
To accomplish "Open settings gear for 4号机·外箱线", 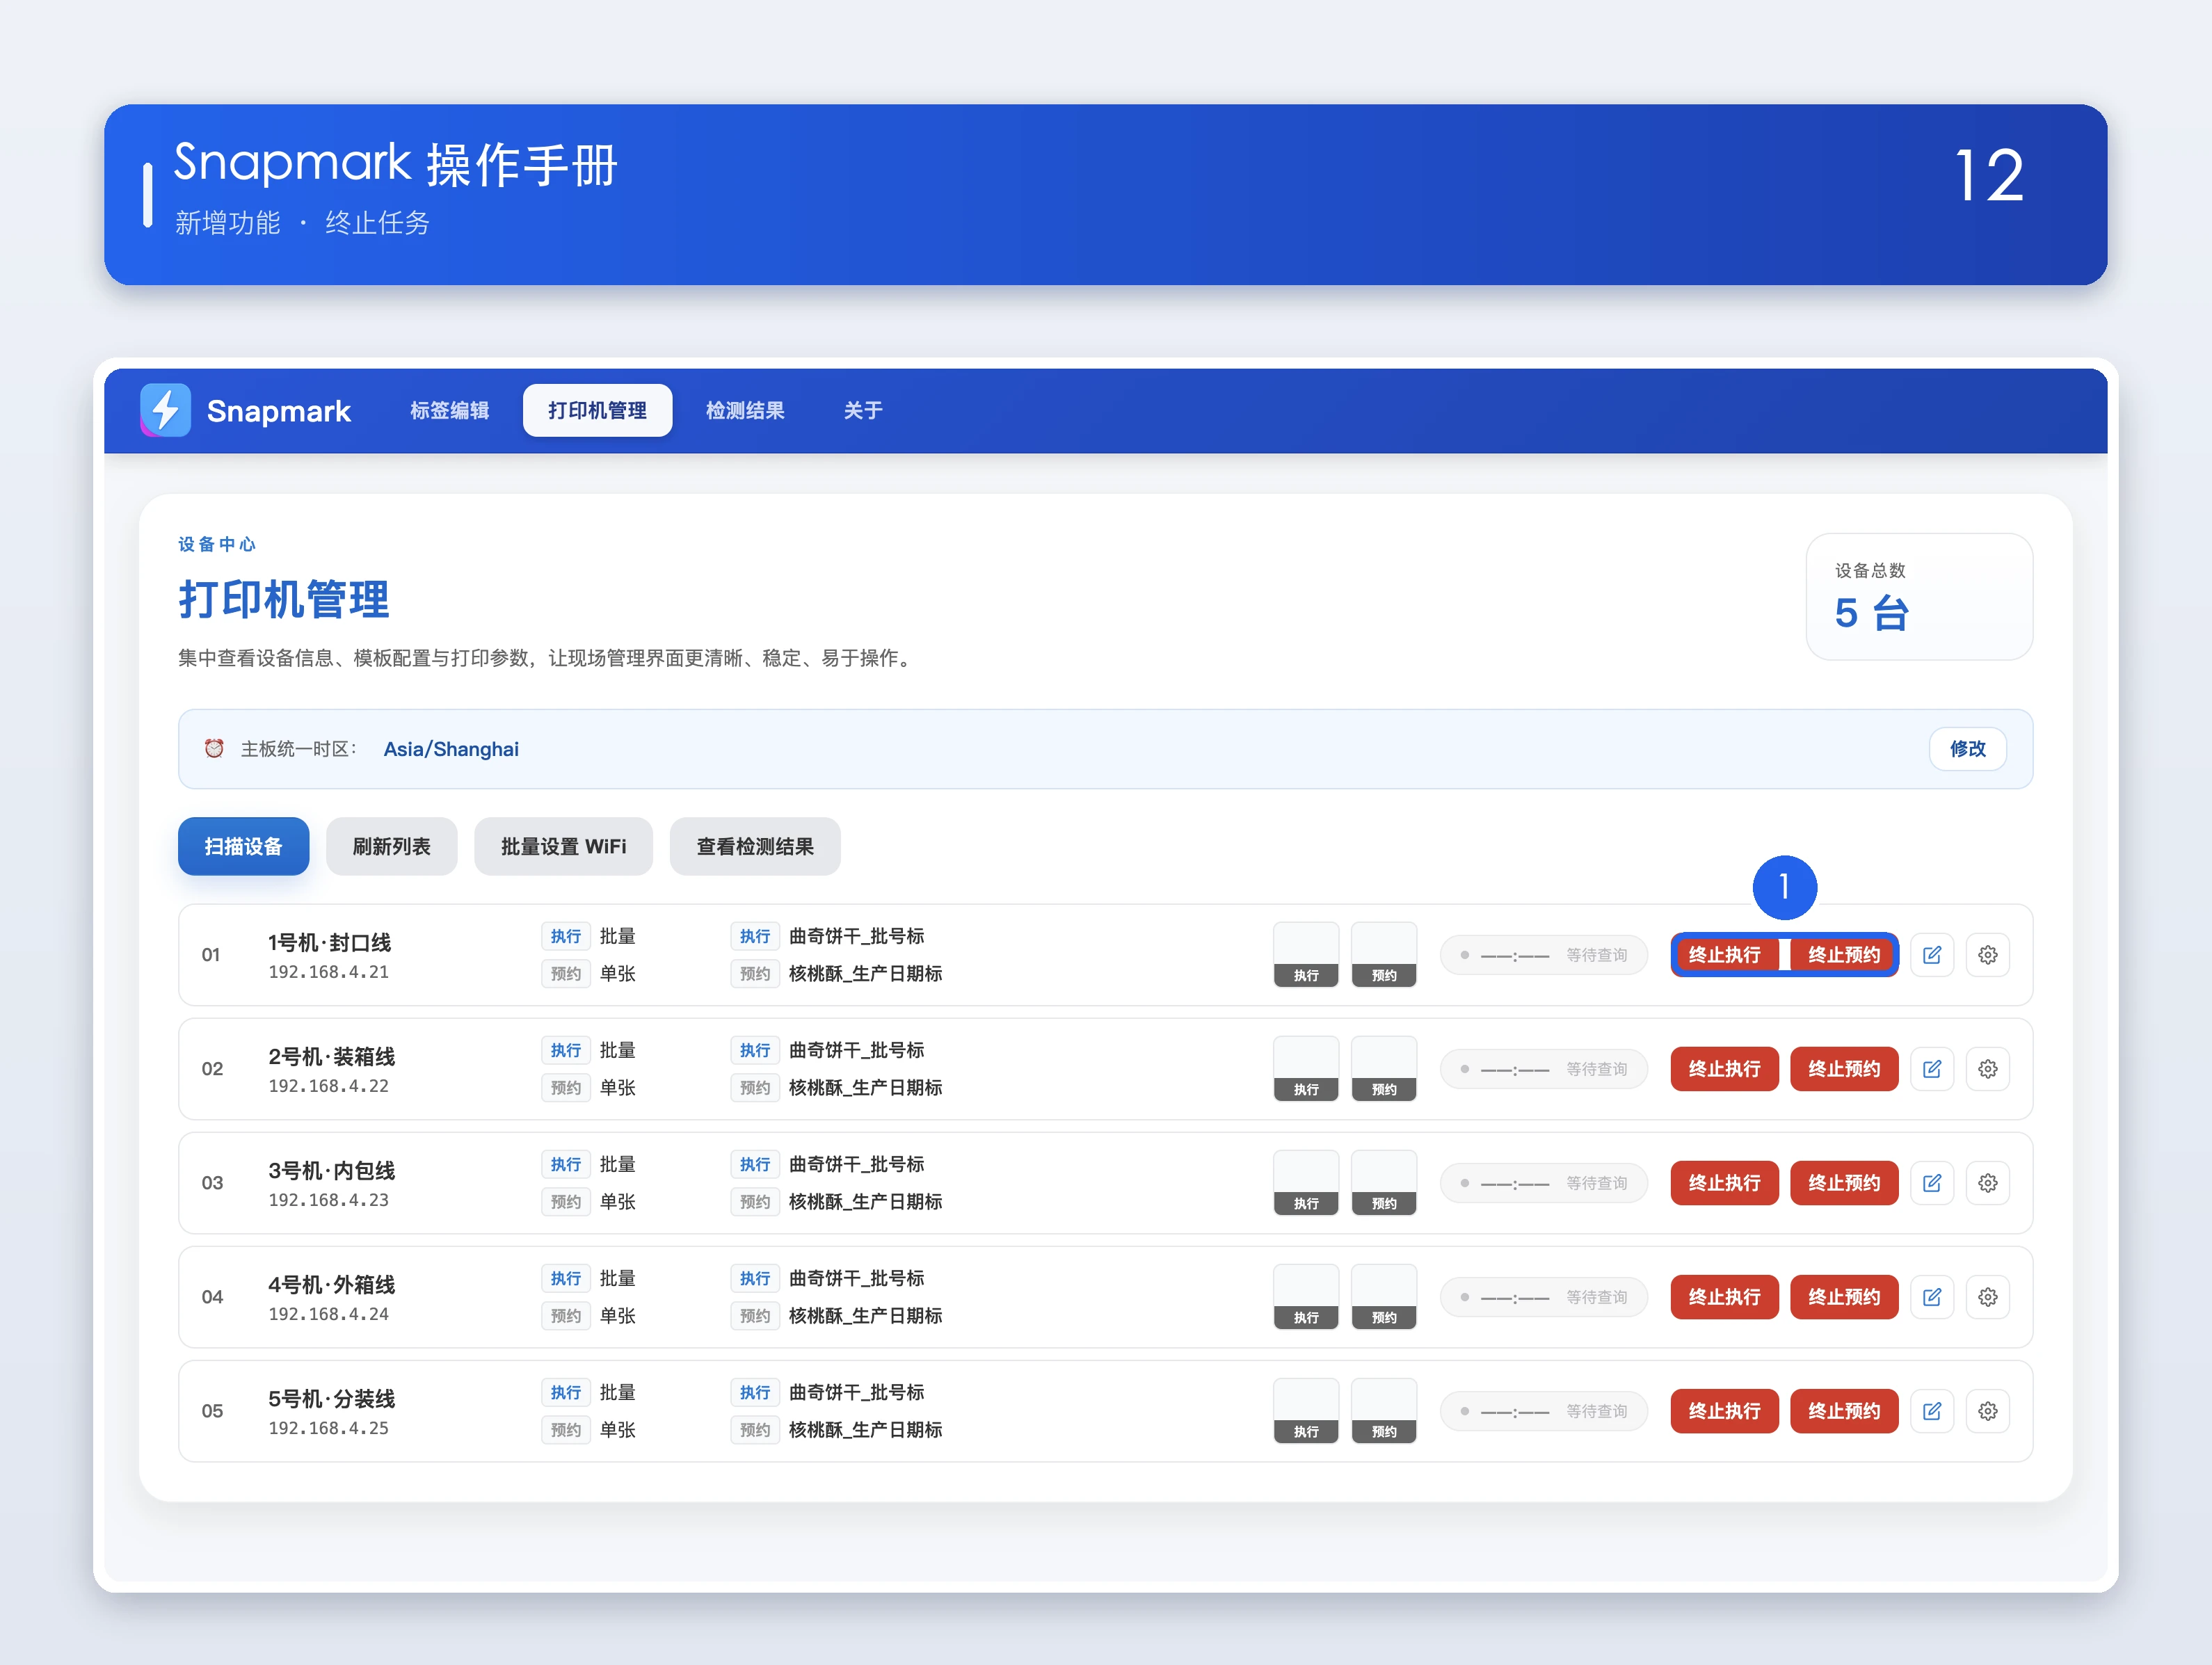I will tap(1988, 1297).
